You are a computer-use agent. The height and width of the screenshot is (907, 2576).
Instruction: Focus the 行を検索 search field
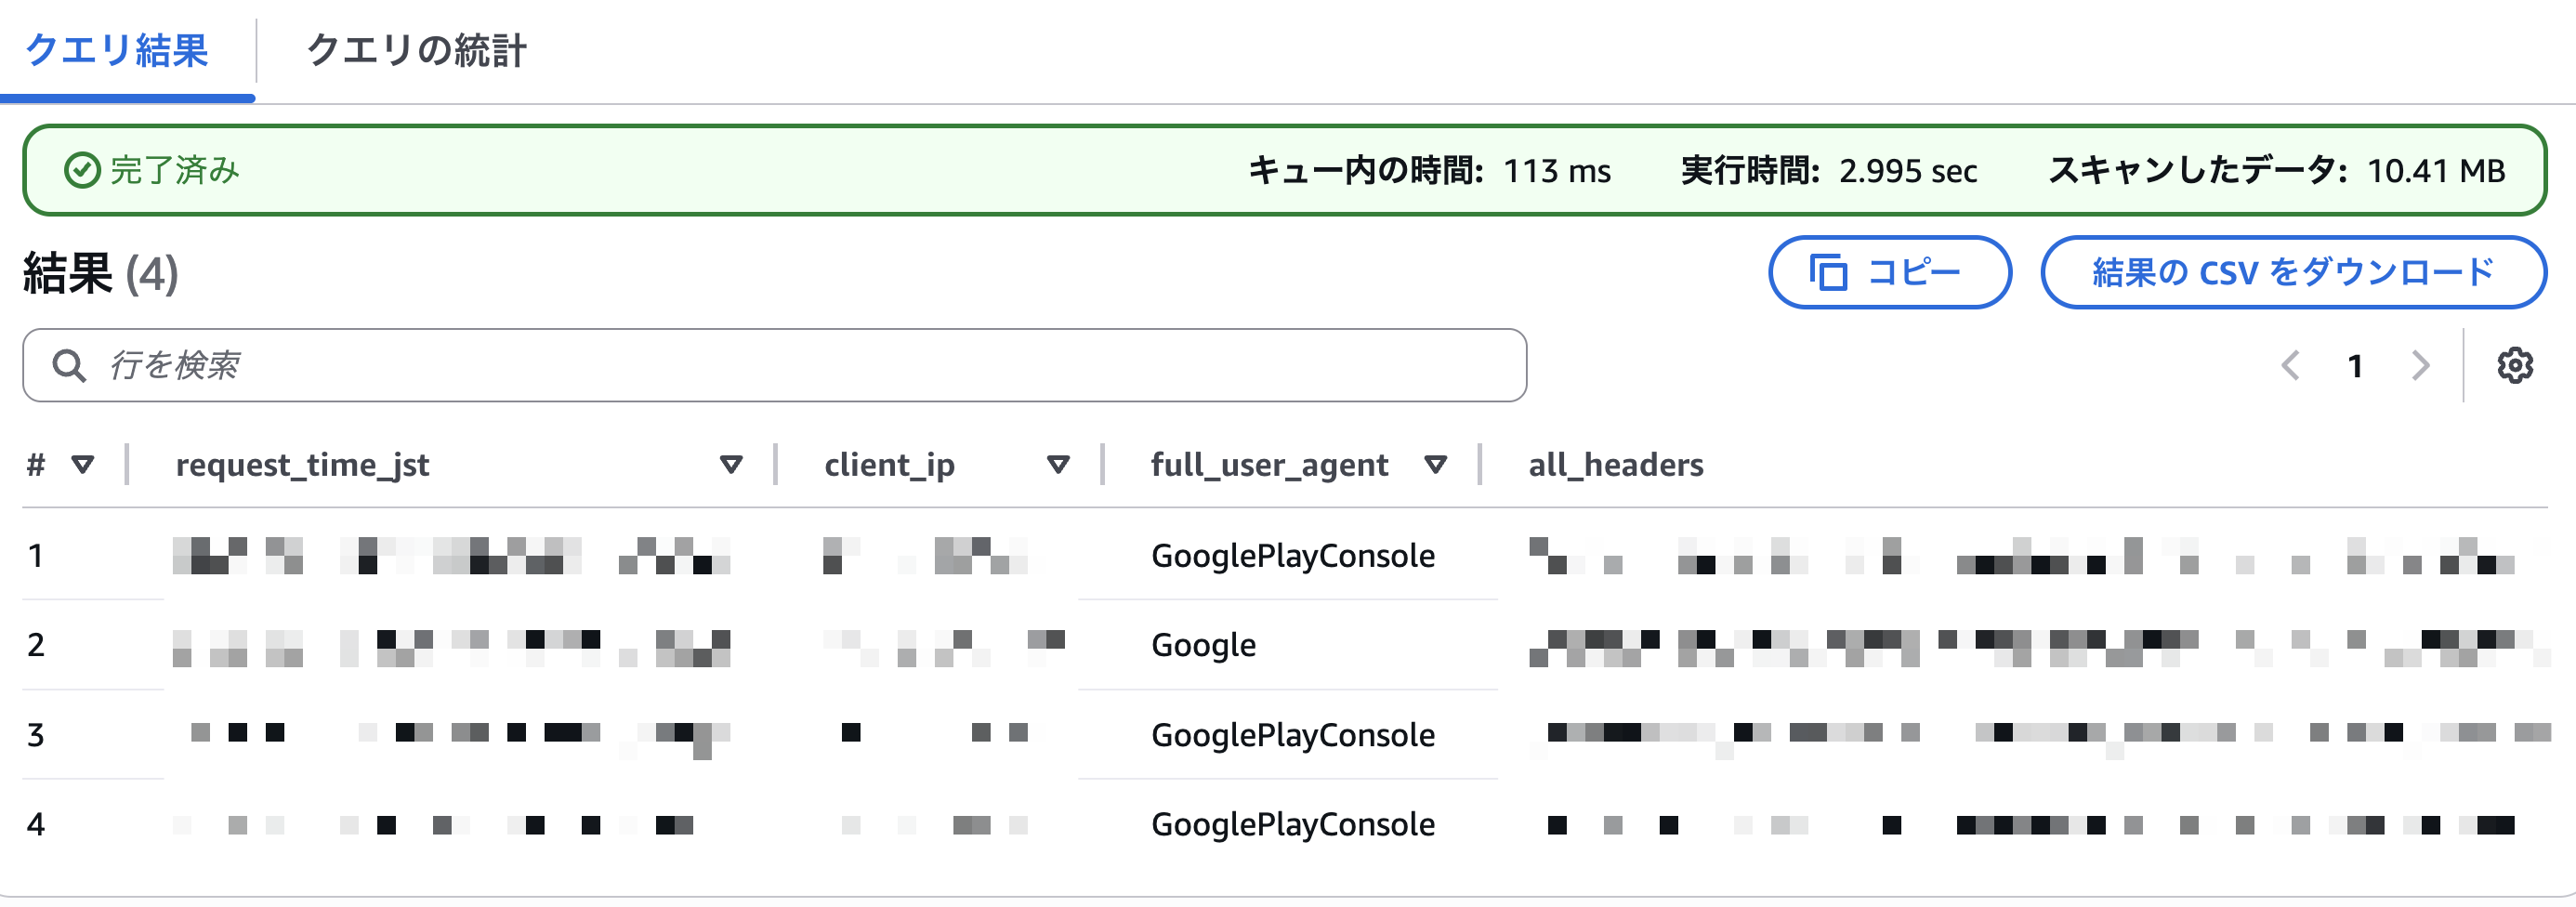[x=774, y=365]
